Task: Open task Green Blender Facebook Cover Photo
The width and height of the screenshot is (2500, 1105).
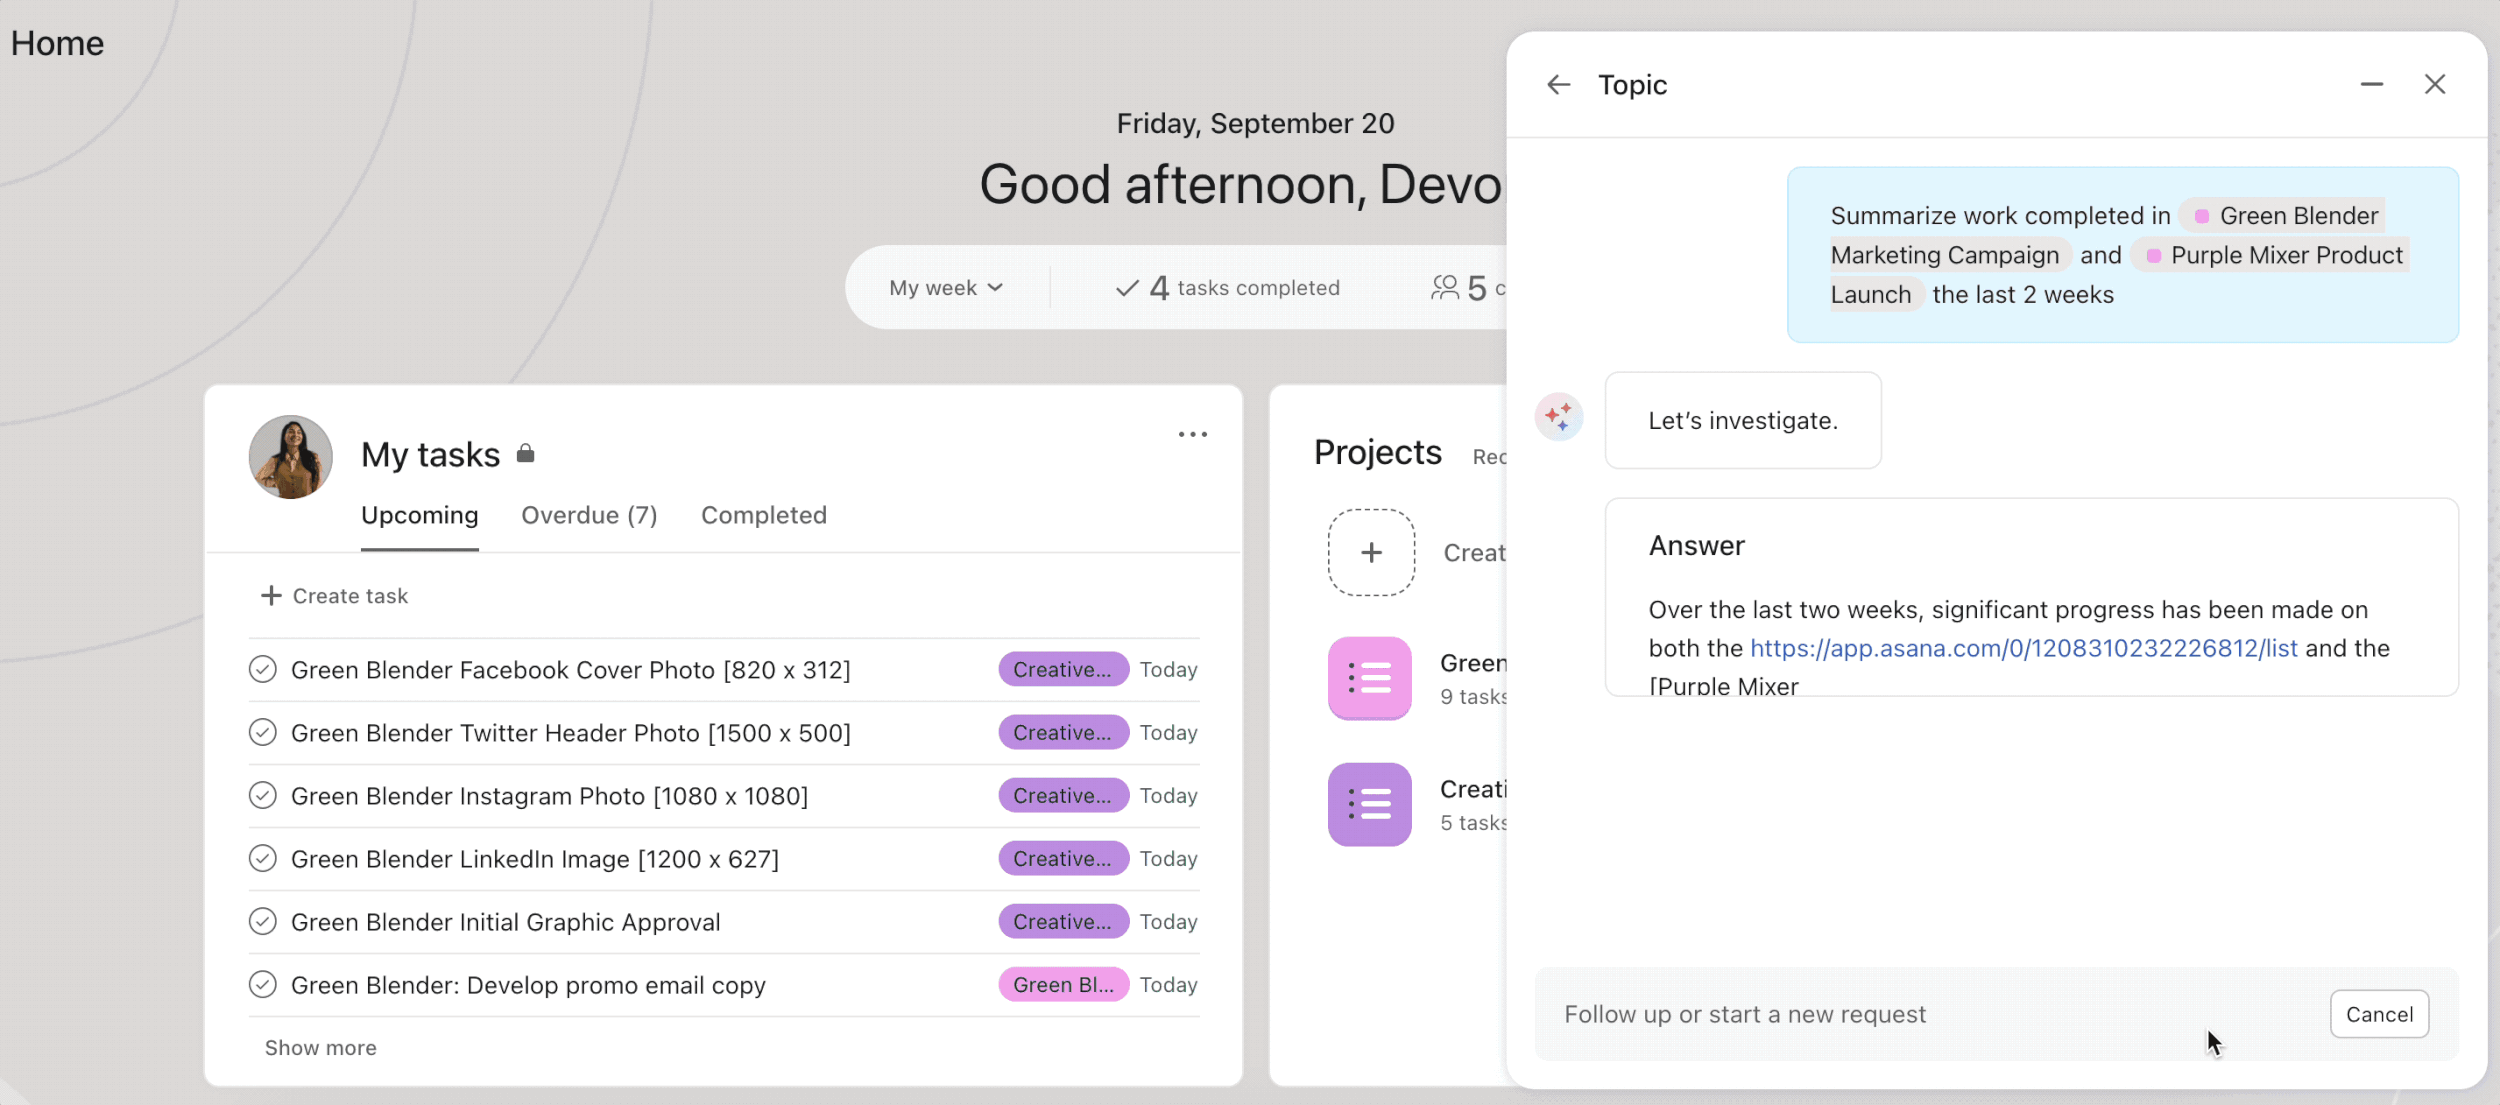Action: click(570, 669)
